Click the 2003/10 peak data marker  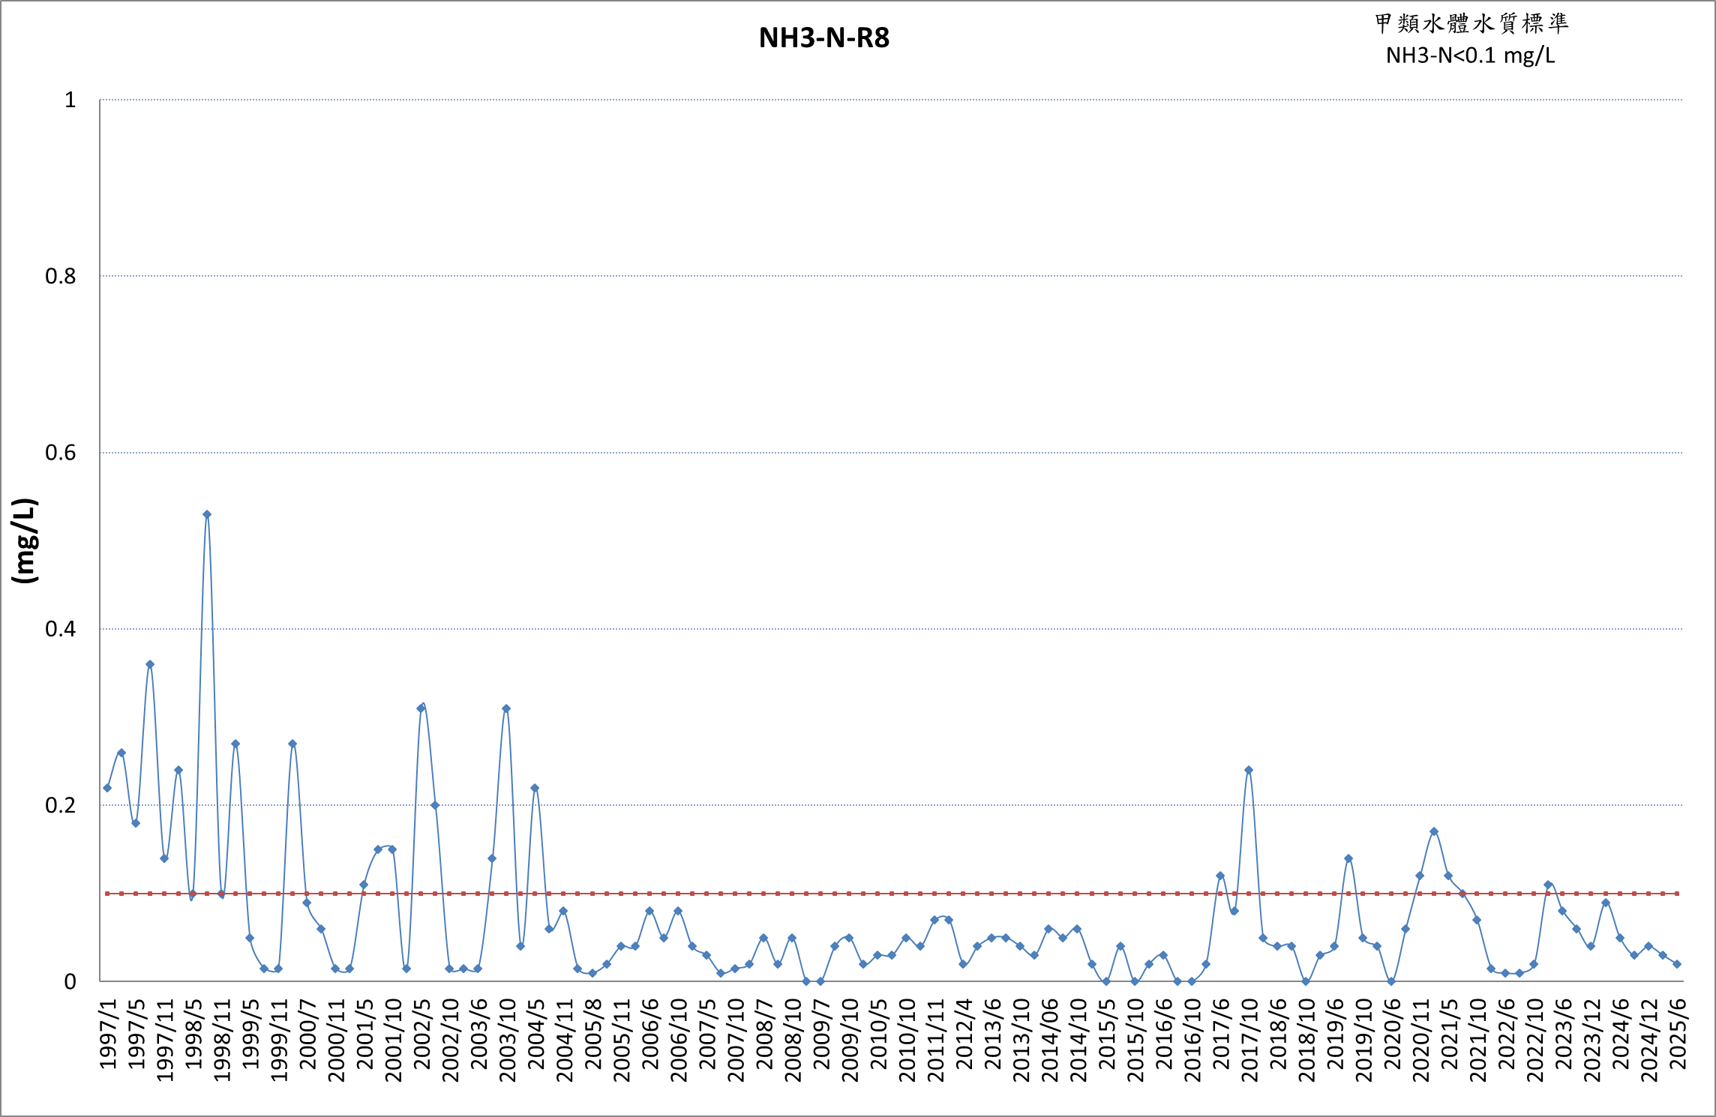(x=506, y=708)
